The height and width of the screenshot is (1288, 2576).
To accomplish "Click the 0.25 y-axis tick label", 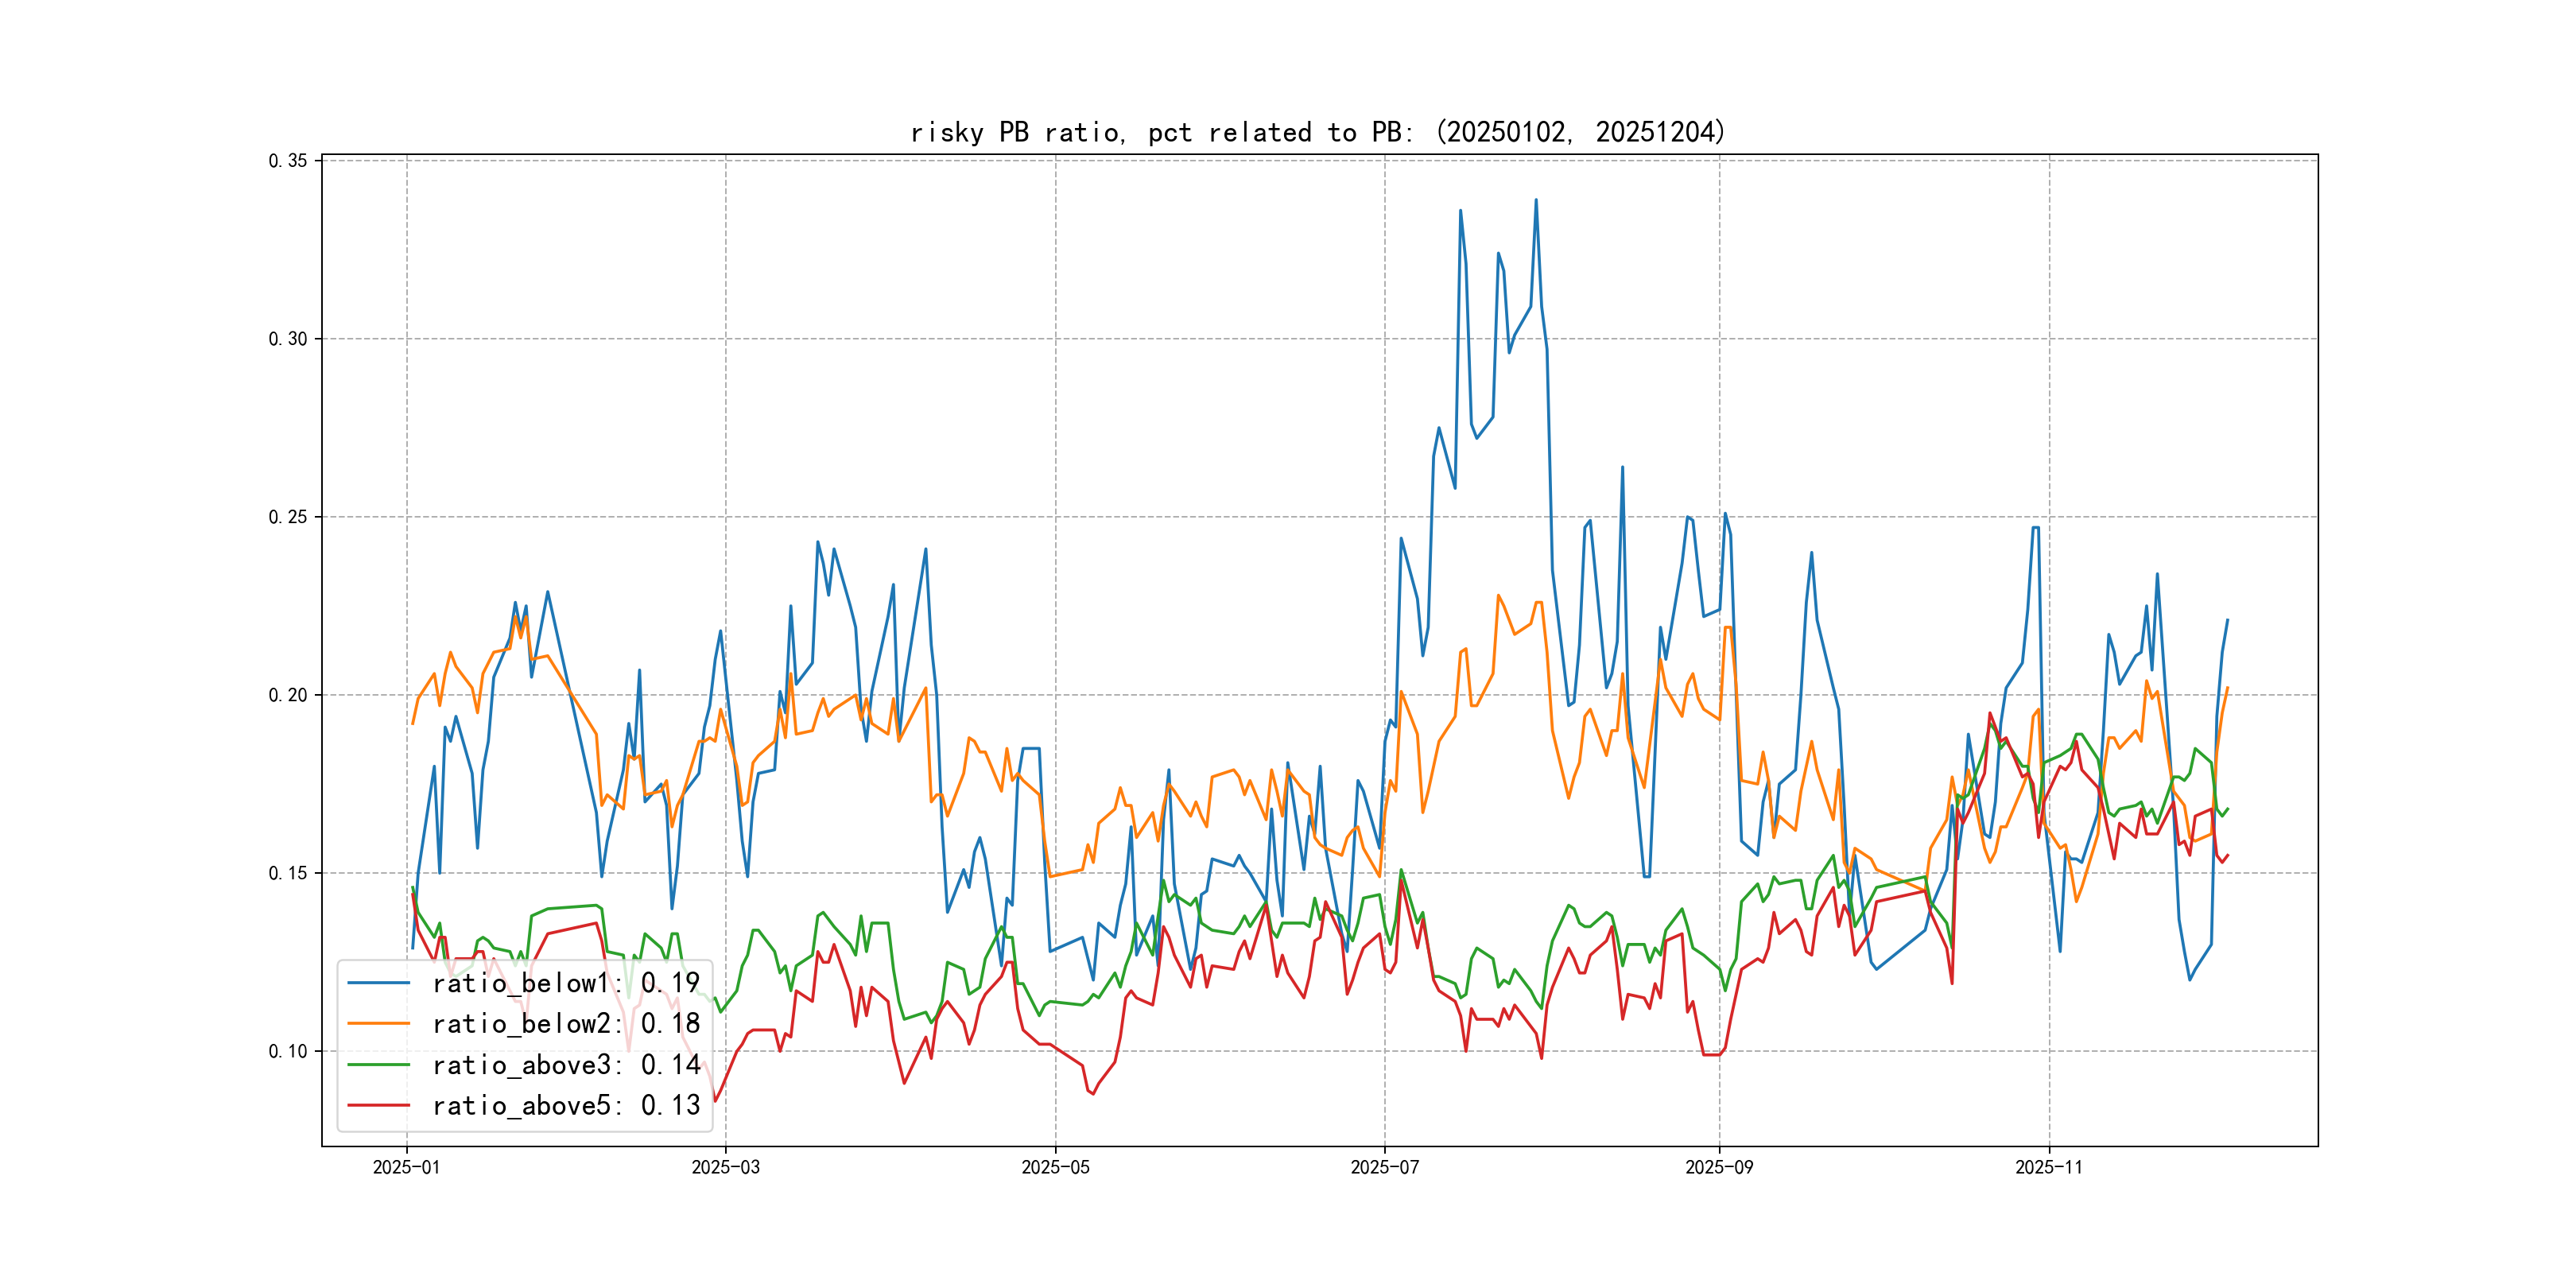I will pos(288,517).
